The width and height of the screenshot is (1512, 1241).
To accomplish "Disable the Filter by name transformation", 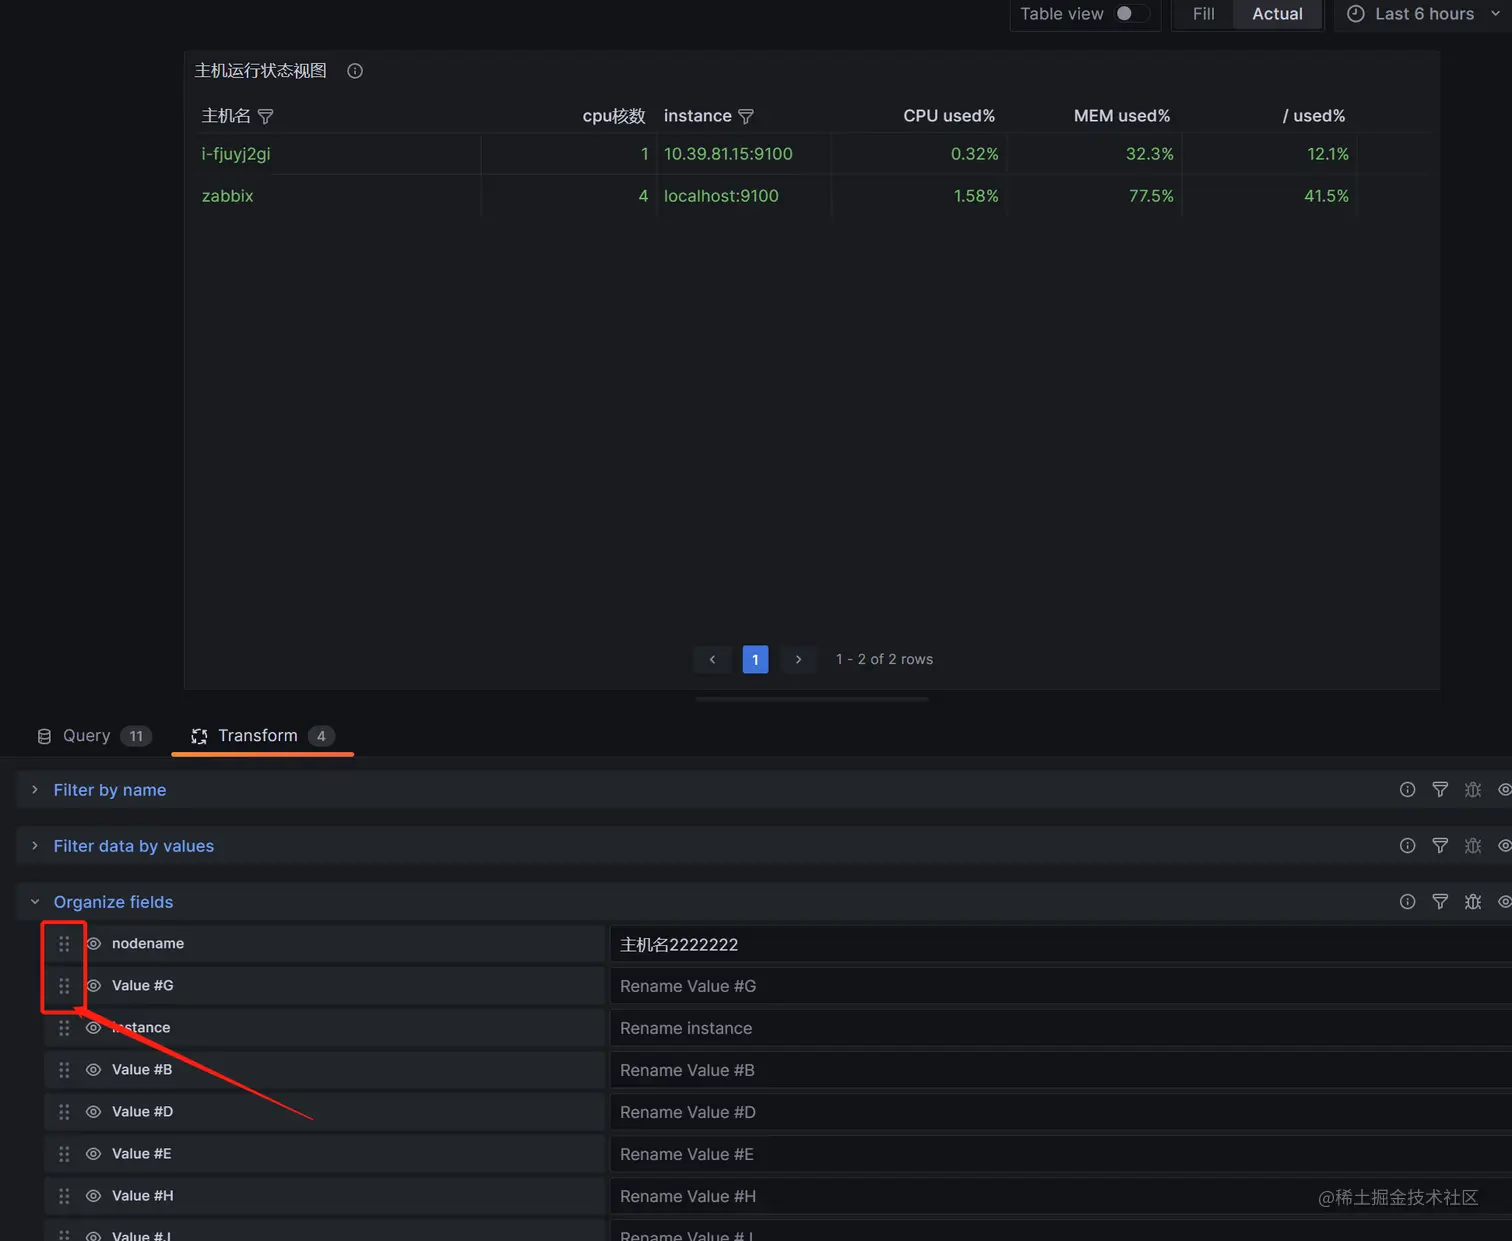I will pyautogui.click(x=1504, y=790).
